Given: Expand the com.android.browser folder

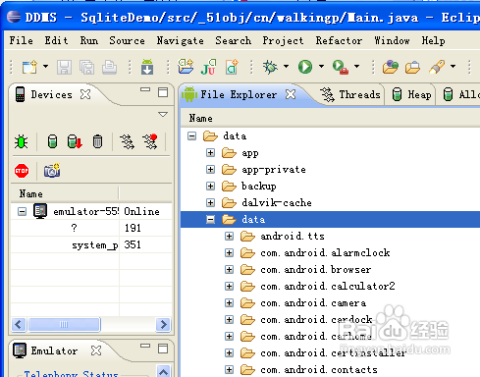Looking at the screenshot, I should [229, 269].
